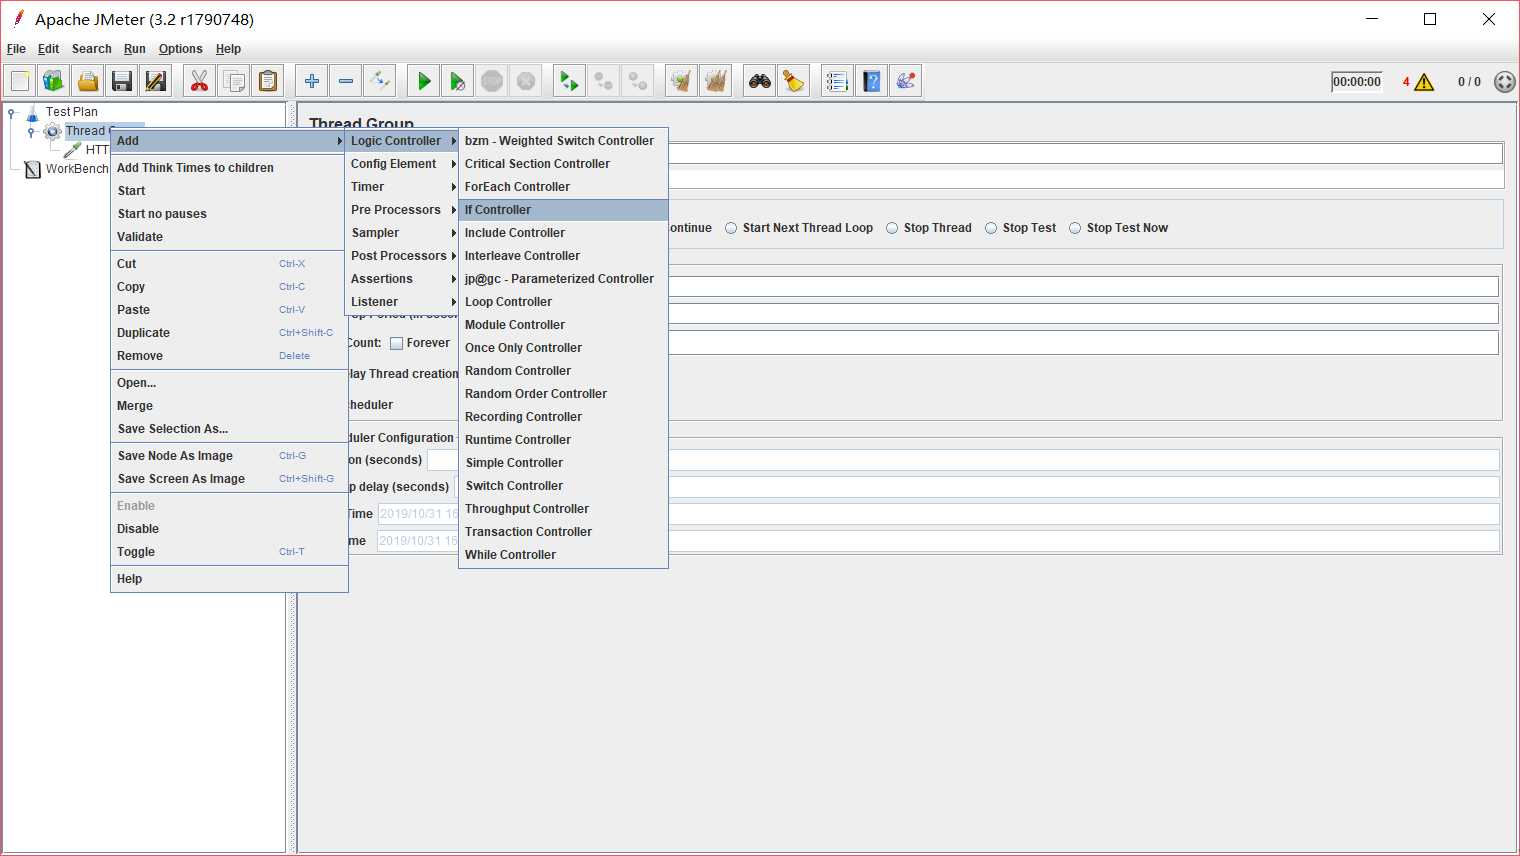Expand the Post Processors submenu
This screenshot has height=856, width=1520.
click(402, 256)
